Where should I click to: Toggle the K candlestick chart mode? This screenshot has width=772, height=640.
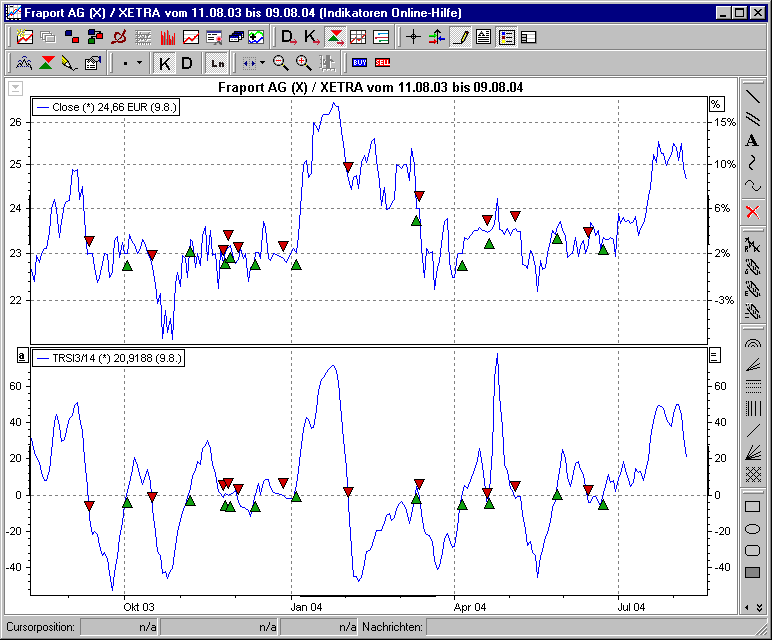165,63
